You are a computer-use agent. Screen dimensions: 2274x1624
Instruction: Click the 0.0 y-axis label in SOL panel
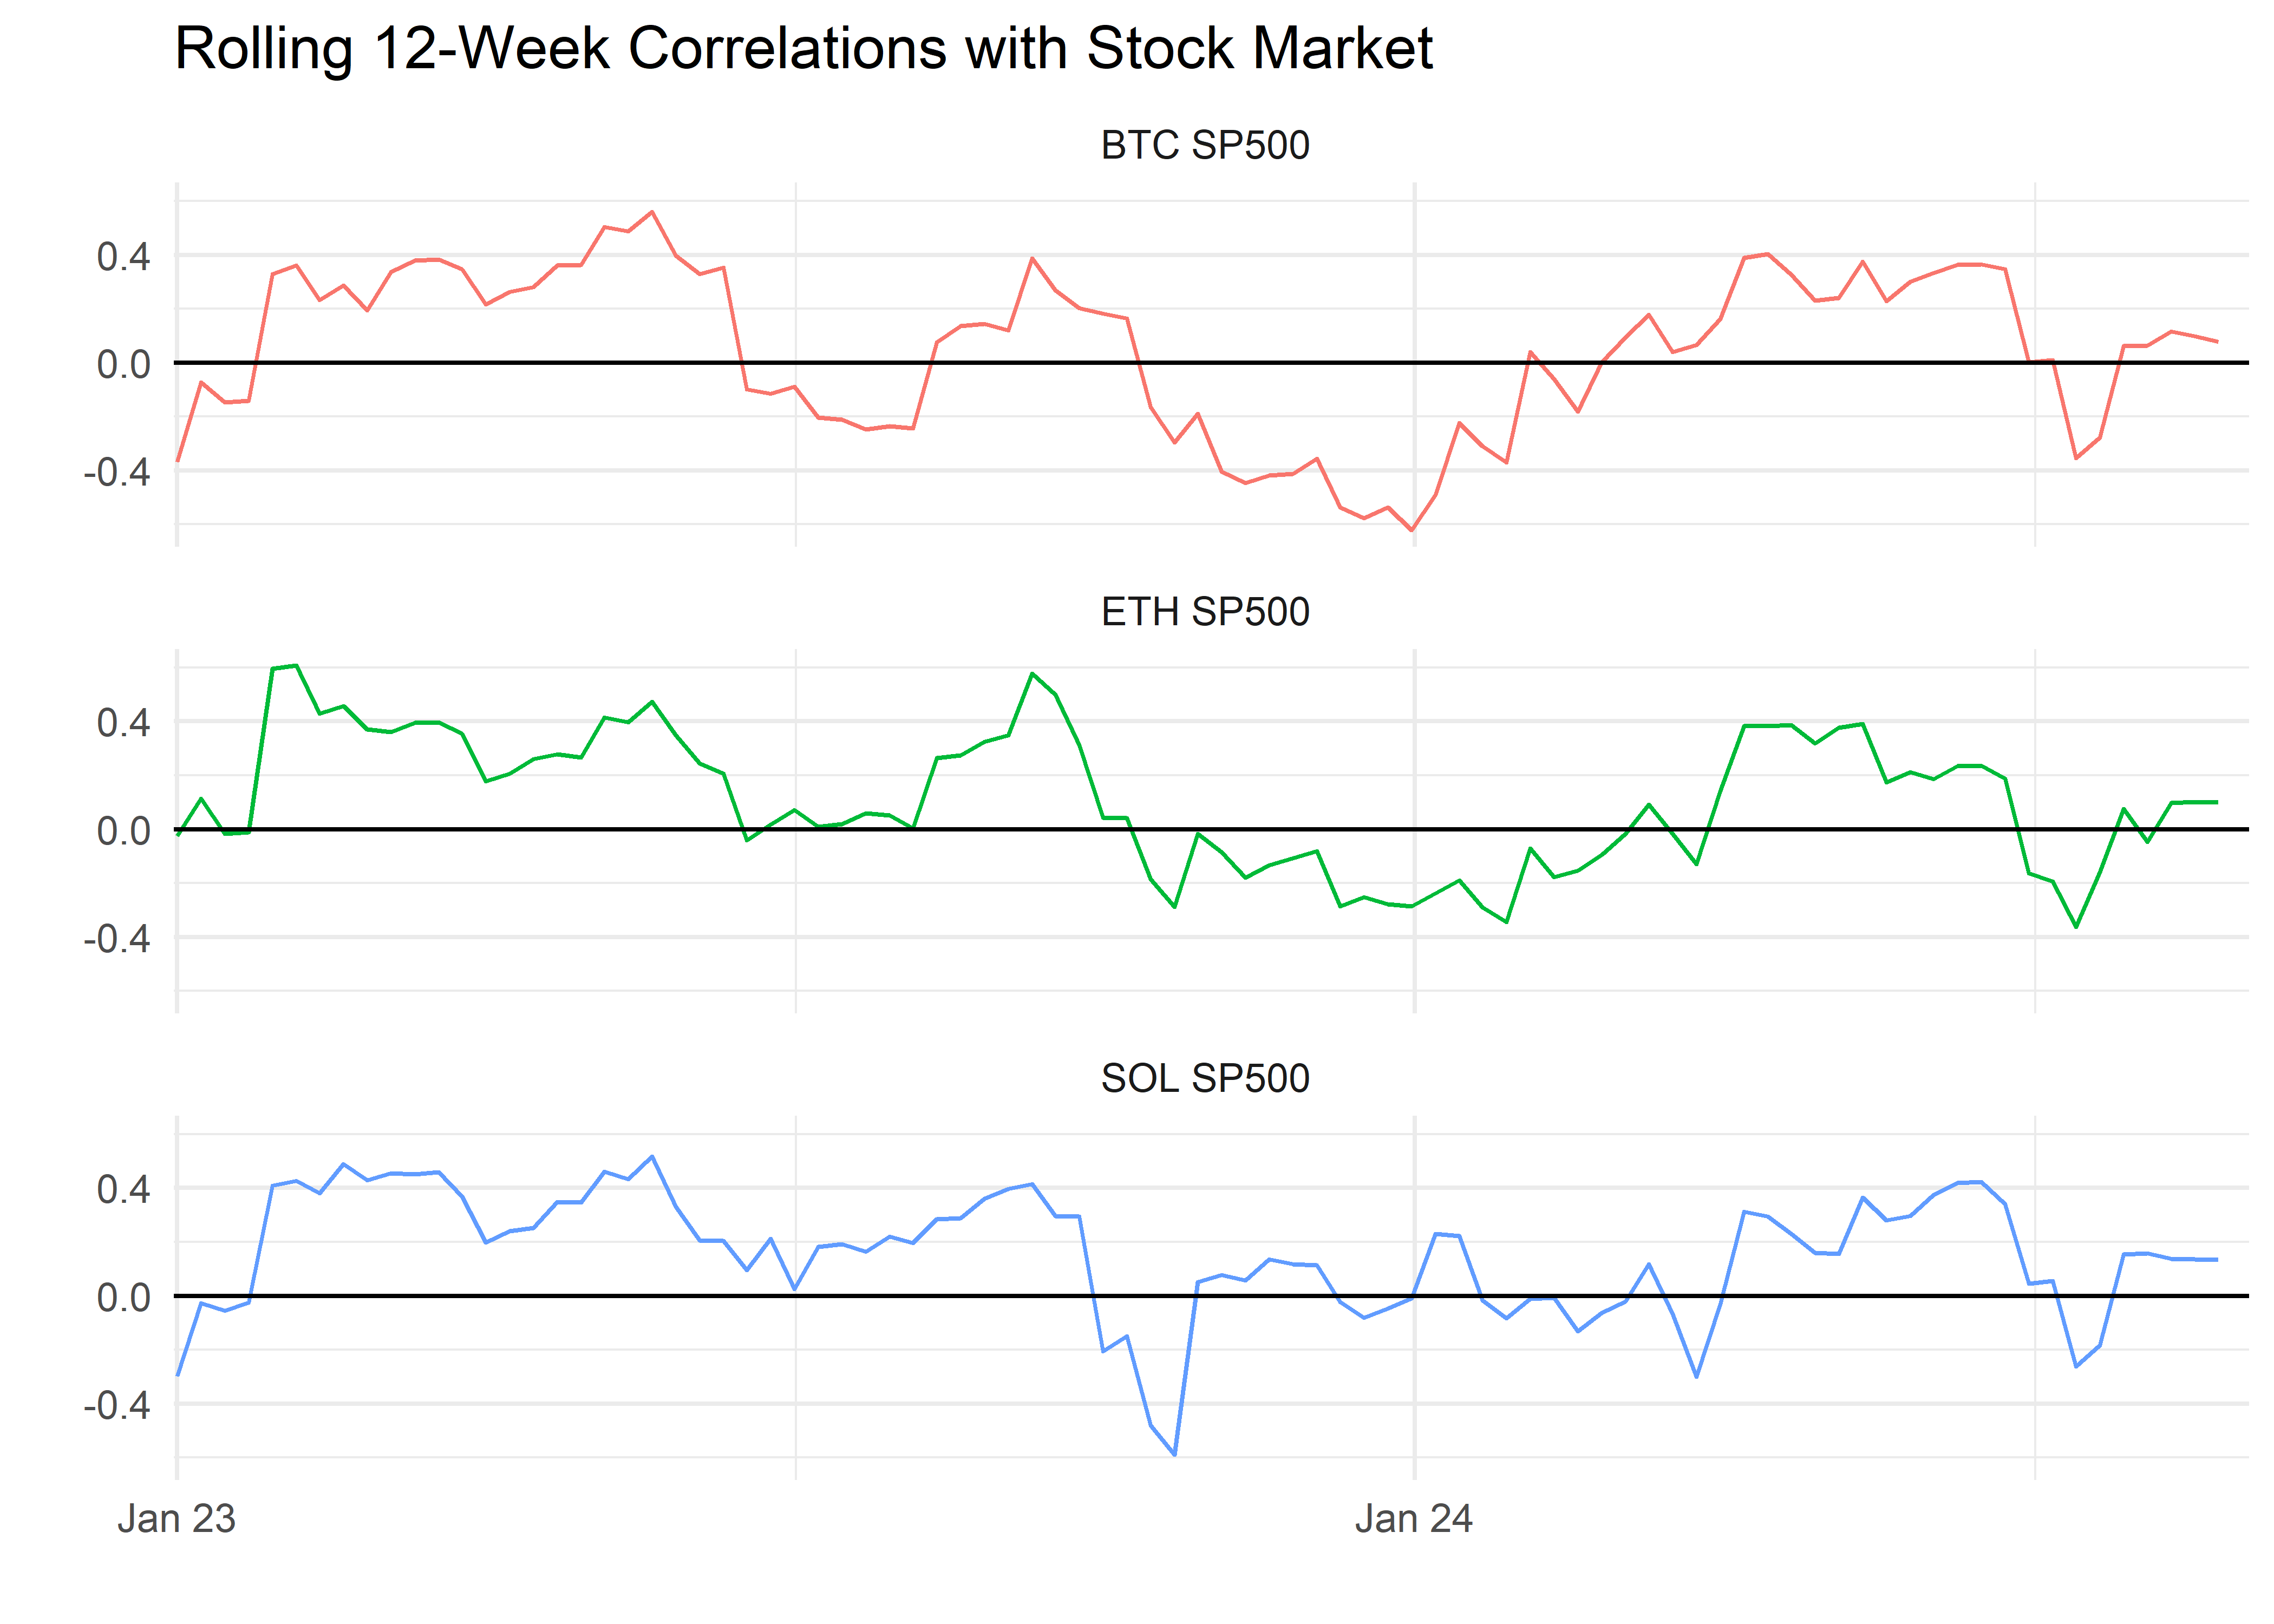123,1297
